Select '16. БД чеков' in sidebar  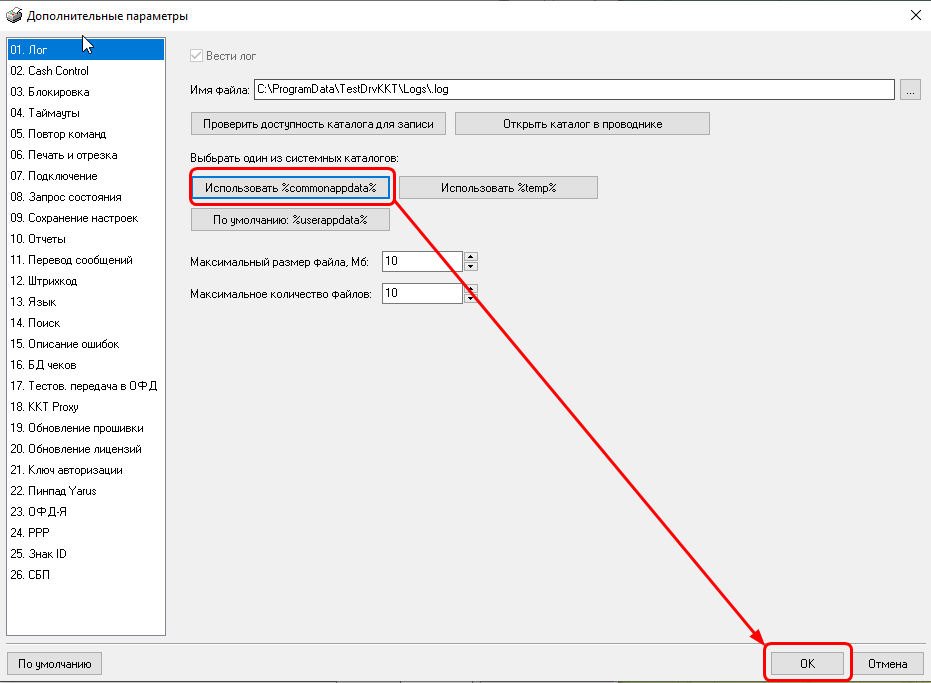[43, 365]
